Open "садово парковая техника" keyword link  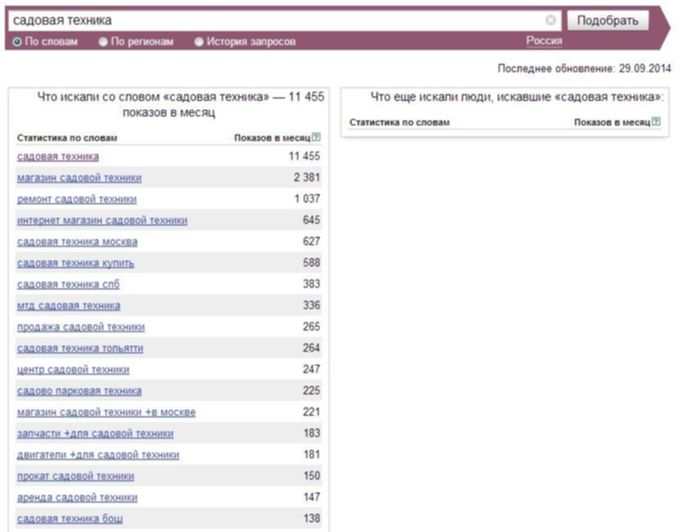(79, 391)
